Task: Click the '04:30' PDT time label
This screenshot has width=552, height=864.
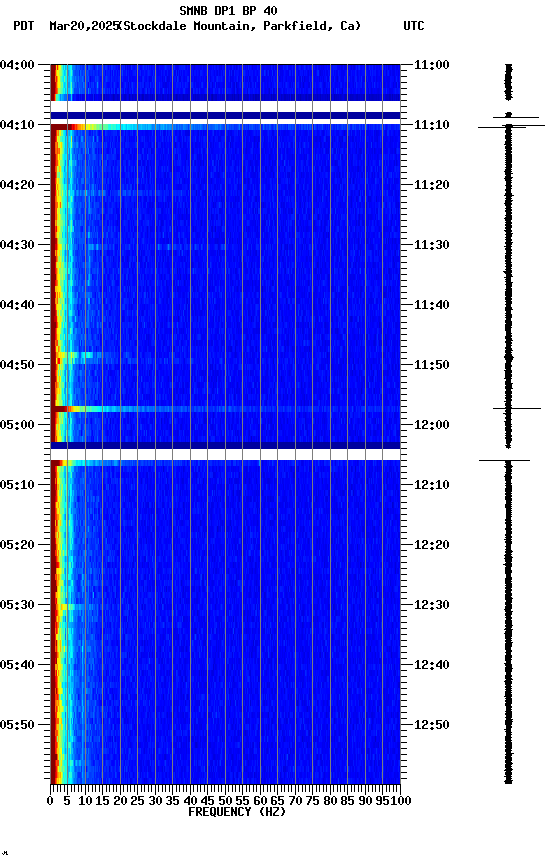Action: point(17,245)
